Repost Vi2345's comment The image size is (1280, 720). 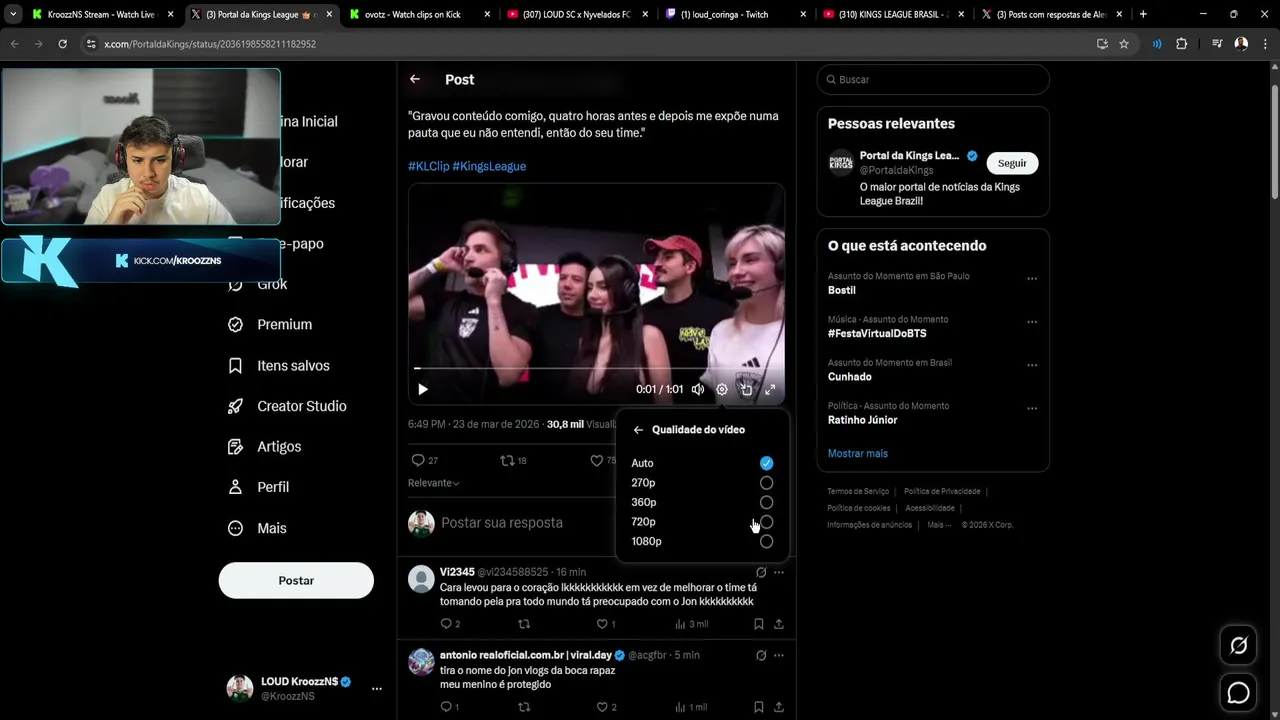tap(523, 624)
